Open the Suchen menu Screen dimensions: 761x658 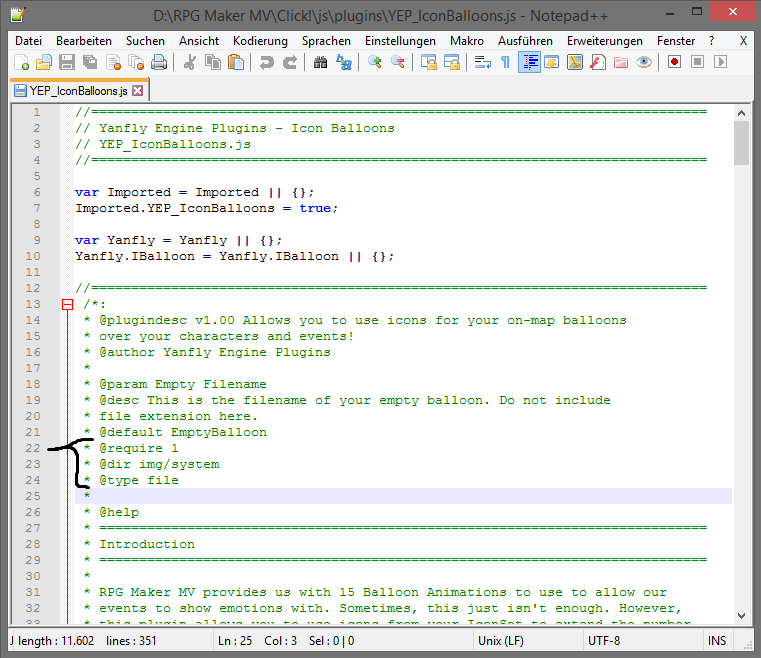pyautogui.click(x=145, y=41)
